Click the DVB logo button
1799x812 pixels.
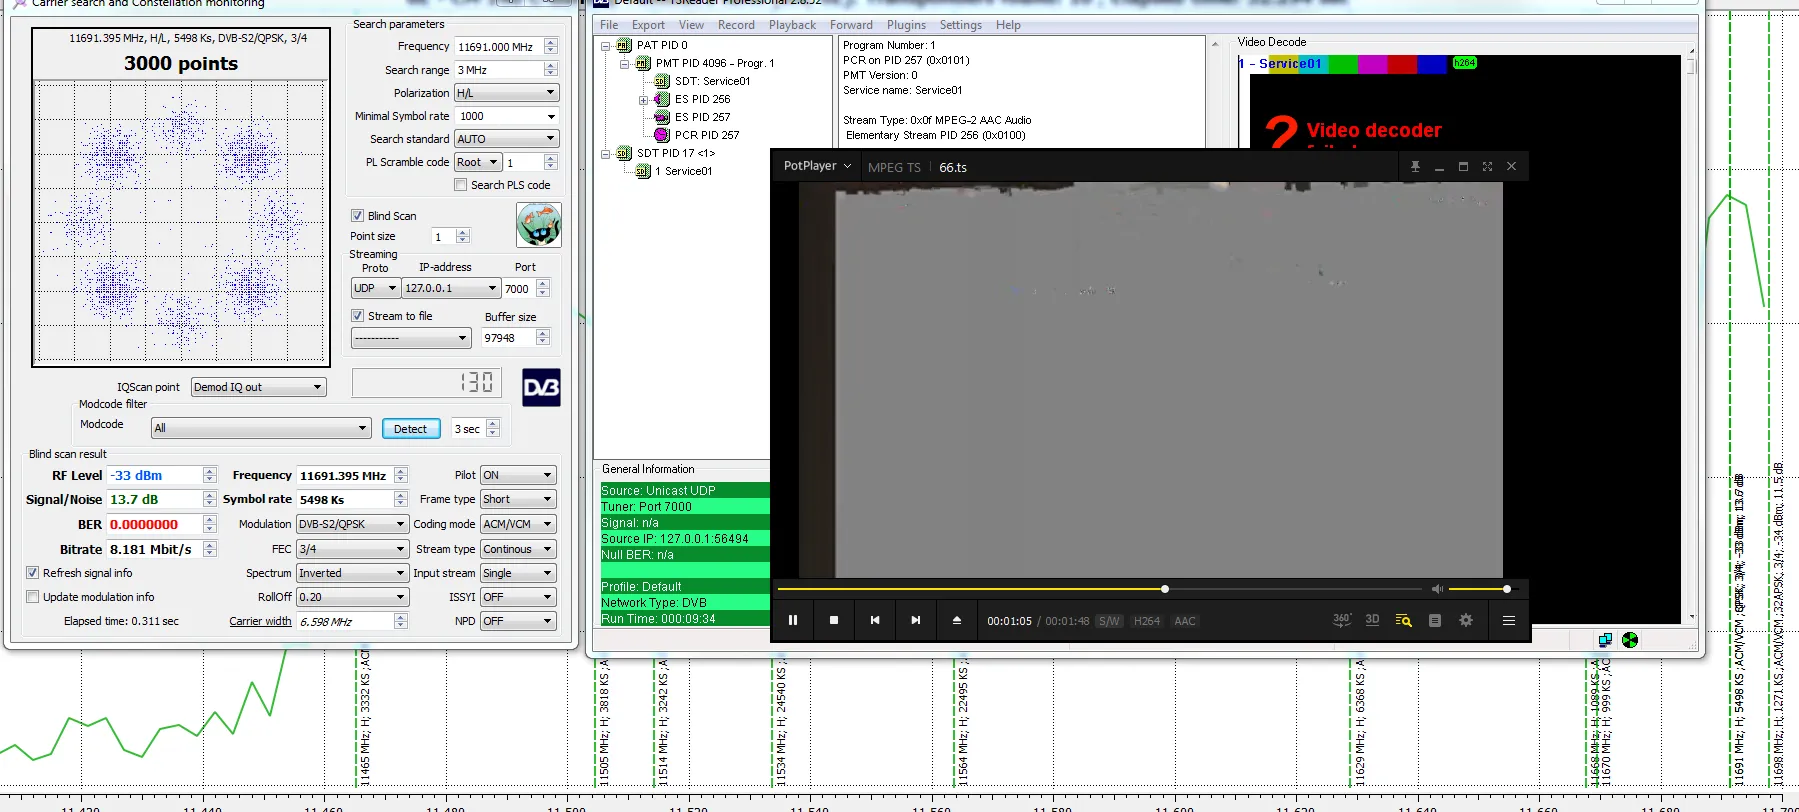point(541,388)
